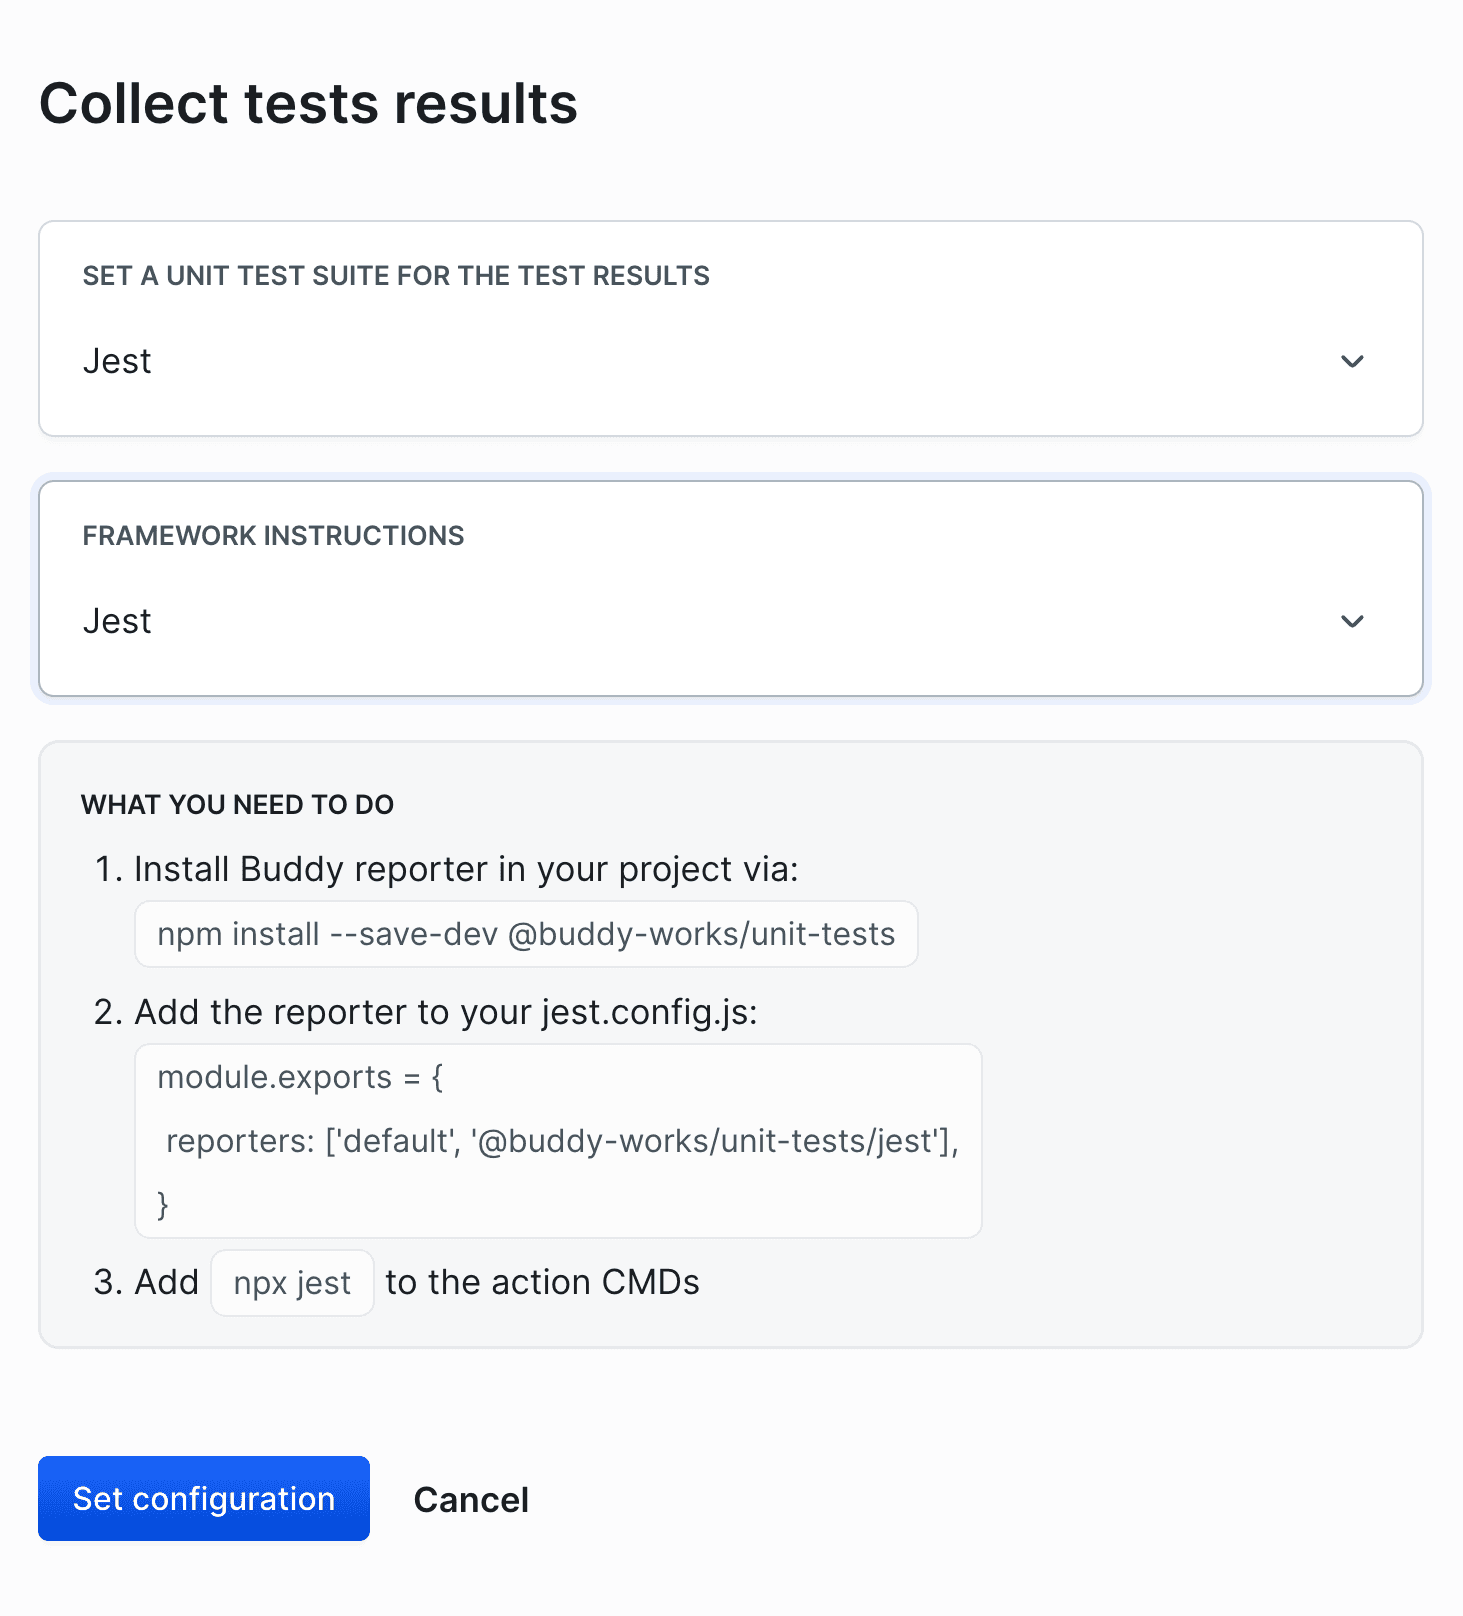Click the chevron on the Jest suite dropdown
This screenshot has height=1616, width=1463.
tap(1351, 361)
